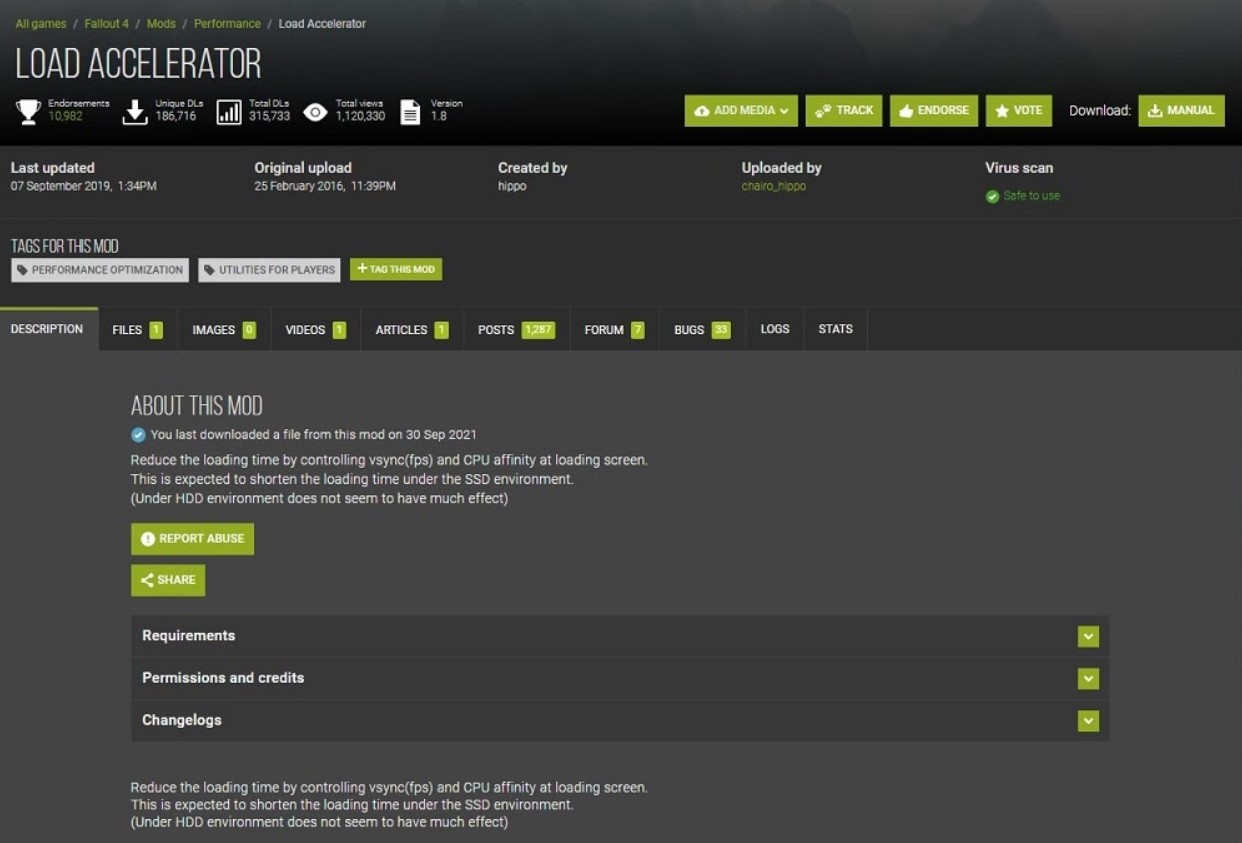
Task: Open the Videos tab
Action: 316,329
